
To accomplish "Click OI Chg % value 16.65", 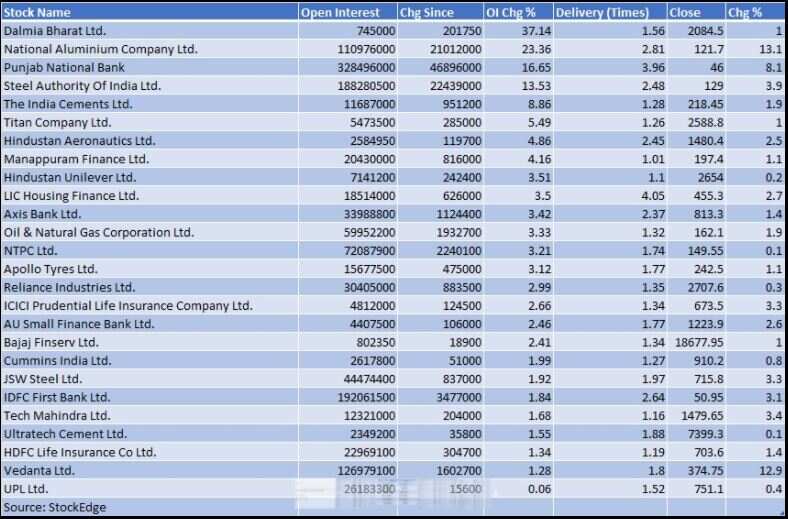I will (x=536, y=67).
